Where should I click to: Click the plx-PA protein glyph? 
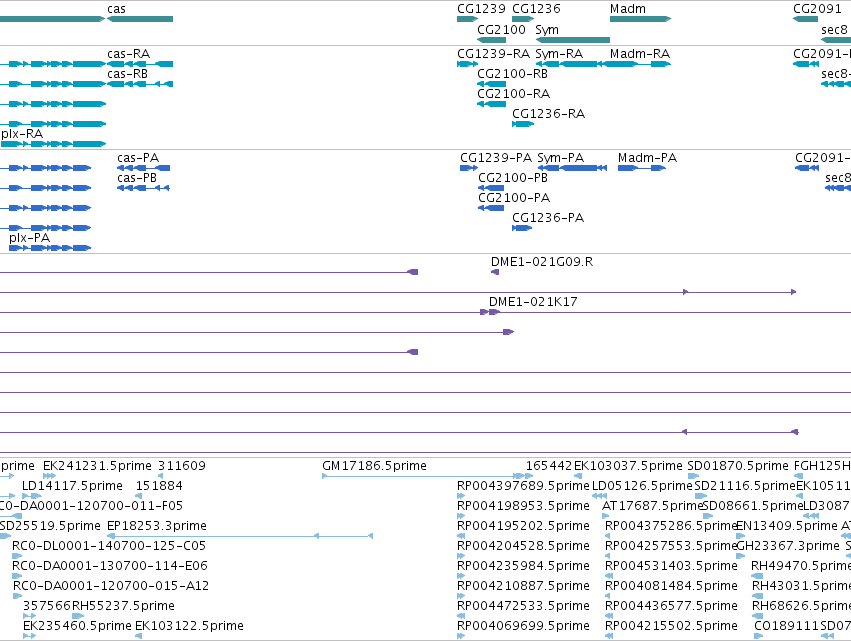pyautogui.click(x=50, y=248)
